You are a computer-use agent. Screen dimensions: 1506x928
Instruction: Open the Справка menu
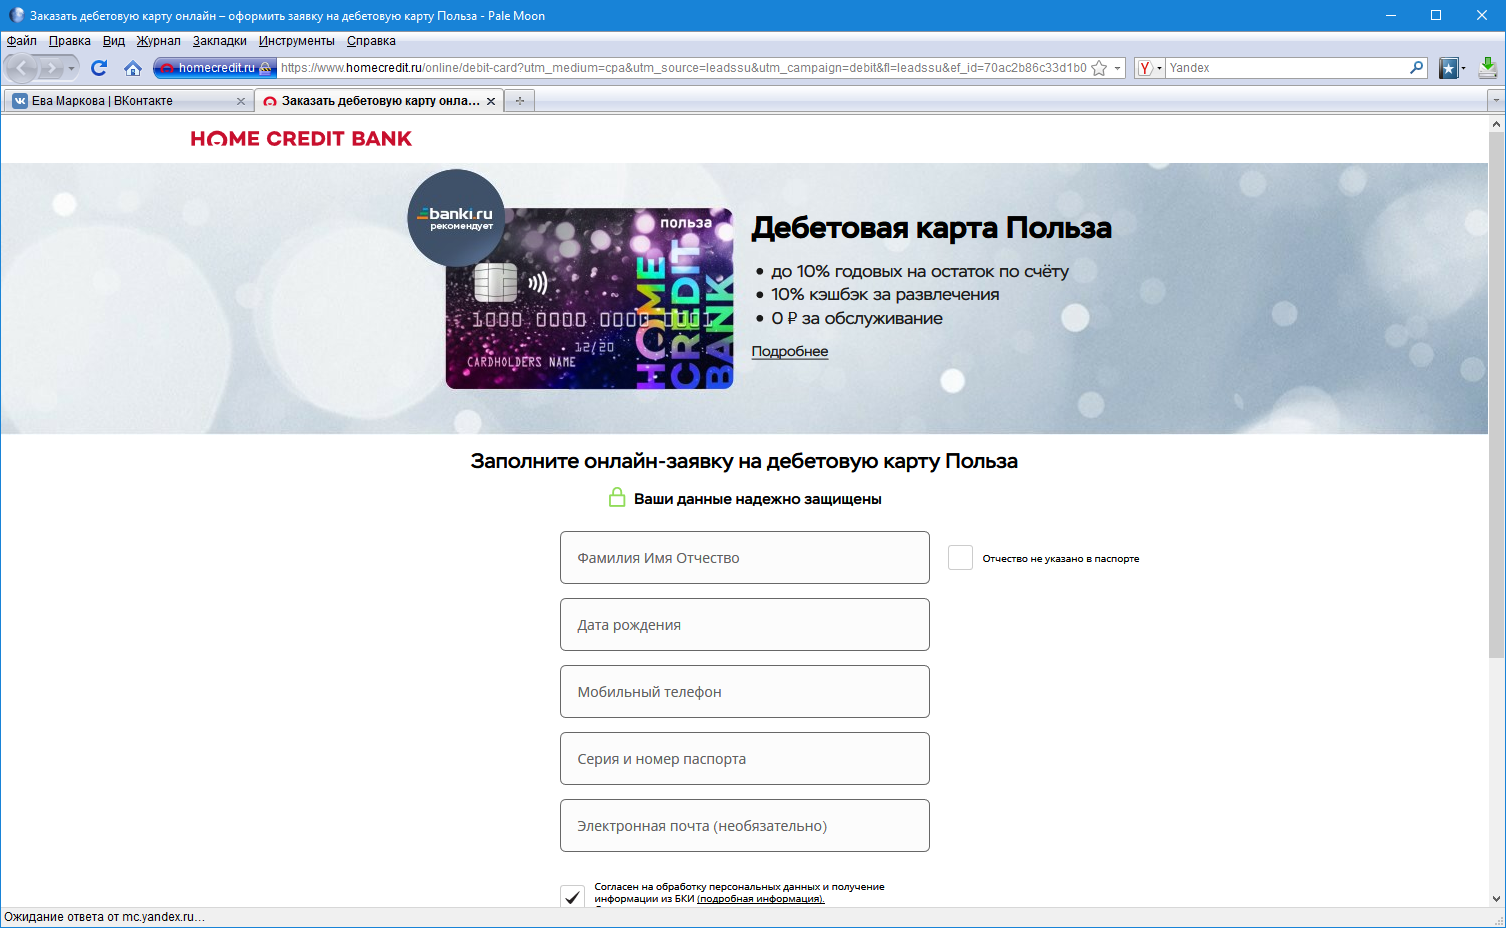[371, 41]
